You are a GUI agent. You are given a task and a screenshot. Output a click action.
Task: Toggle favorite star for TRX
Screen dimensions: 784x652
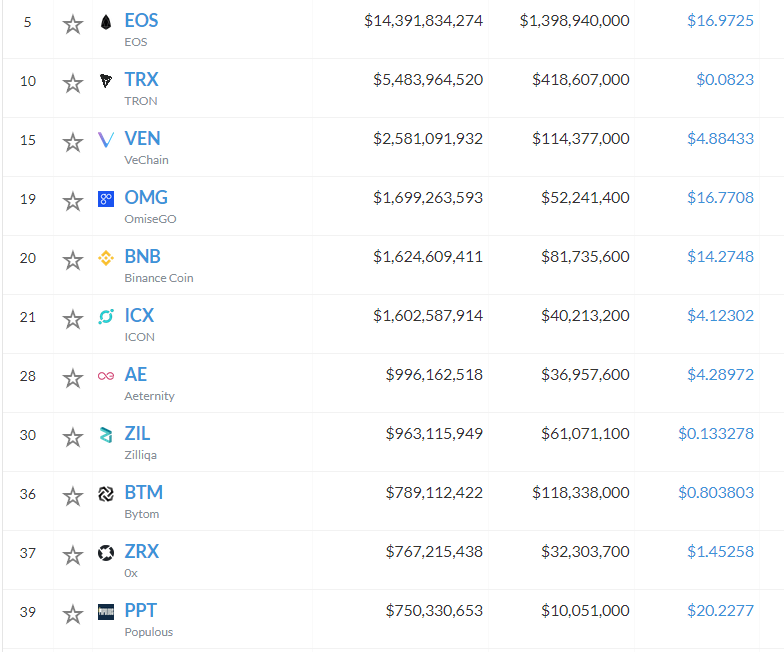point(72,83)
